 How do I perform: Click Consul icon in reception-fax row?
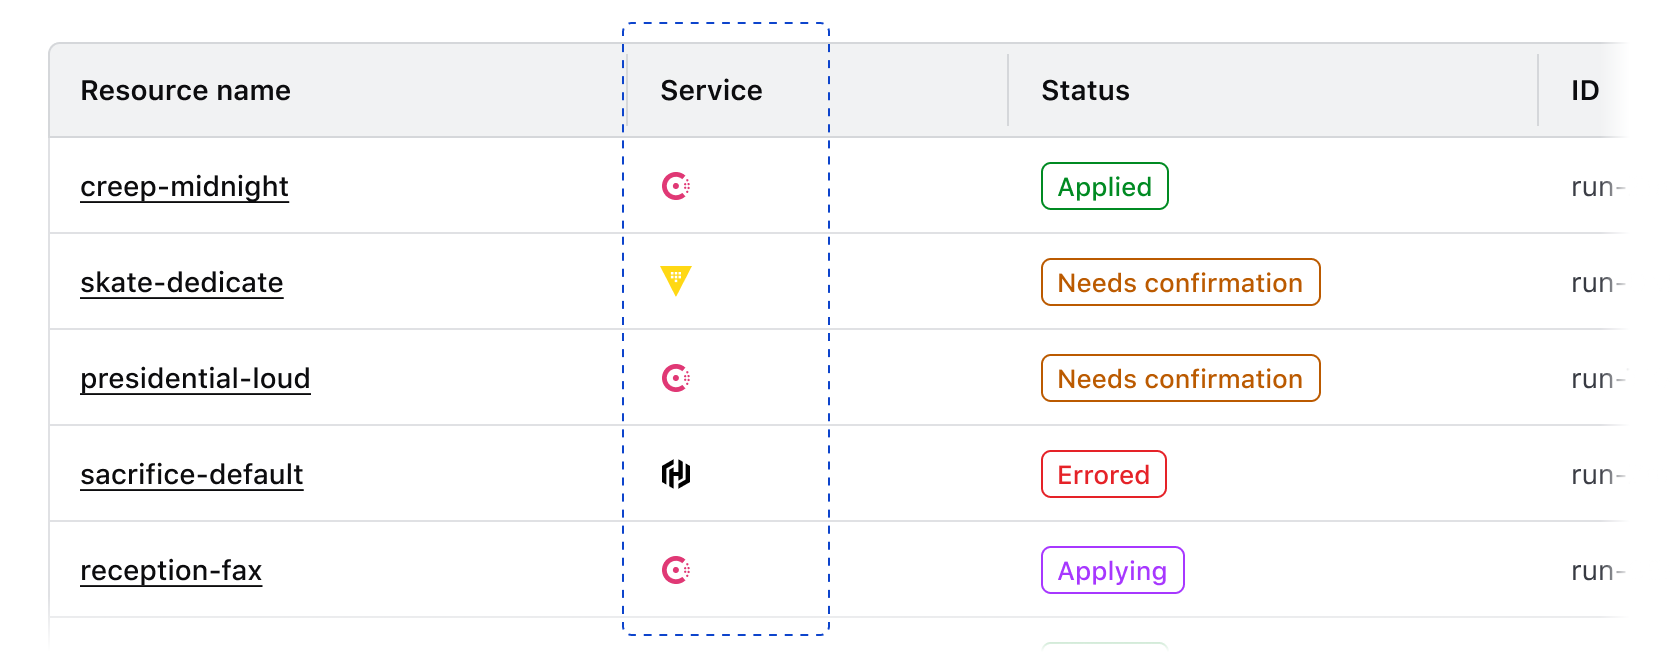676,570
